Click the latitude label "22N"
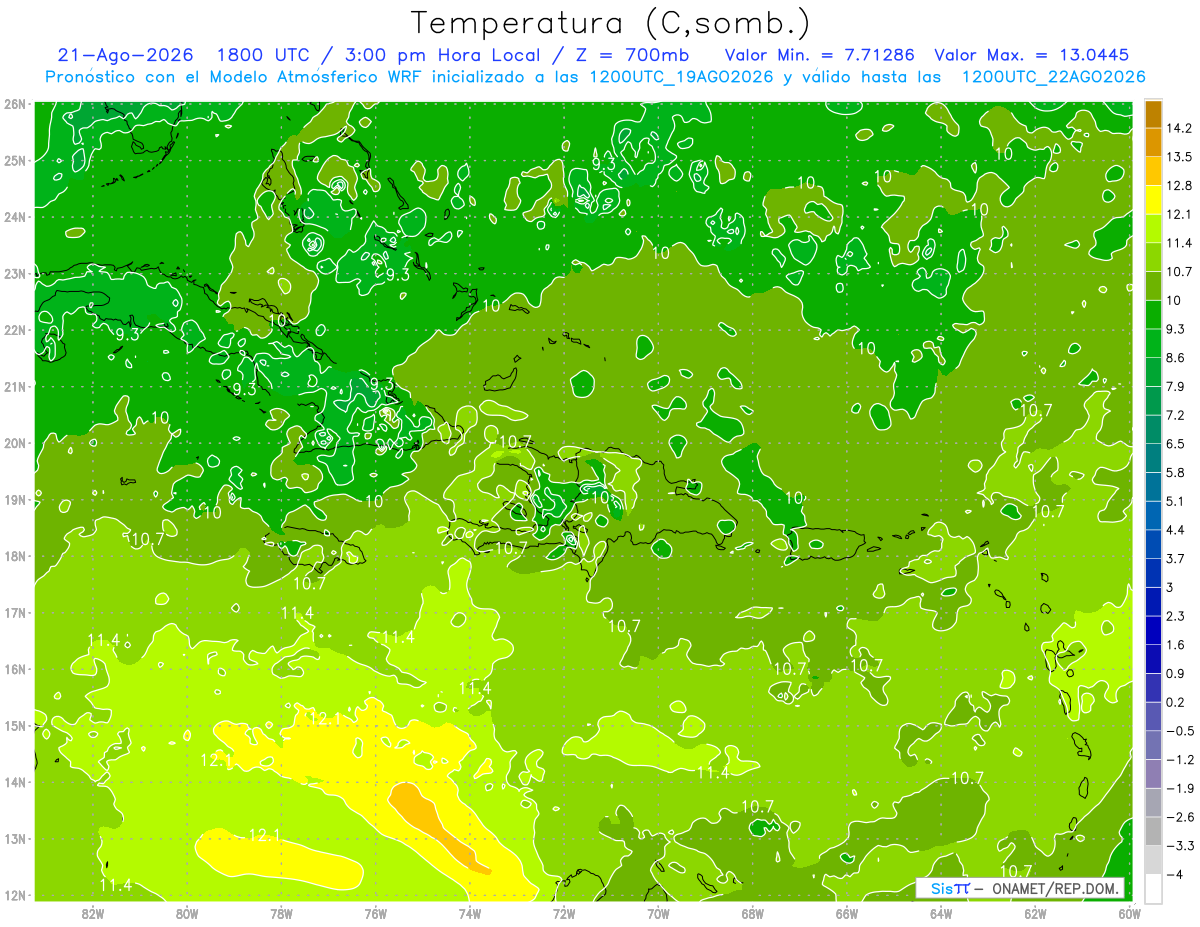Viewport: 1200px width, 927px height. pyautogui.click(x=15, y=330)
